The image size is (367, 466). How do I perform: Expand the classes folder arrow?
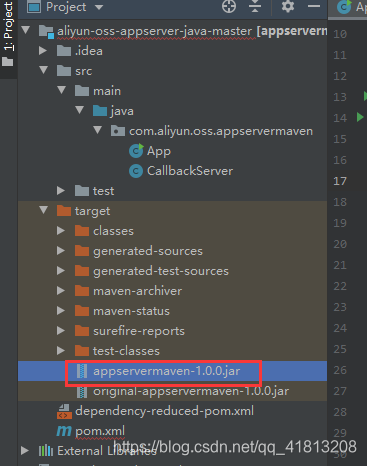pyautogui.click(x=61, y=231)
